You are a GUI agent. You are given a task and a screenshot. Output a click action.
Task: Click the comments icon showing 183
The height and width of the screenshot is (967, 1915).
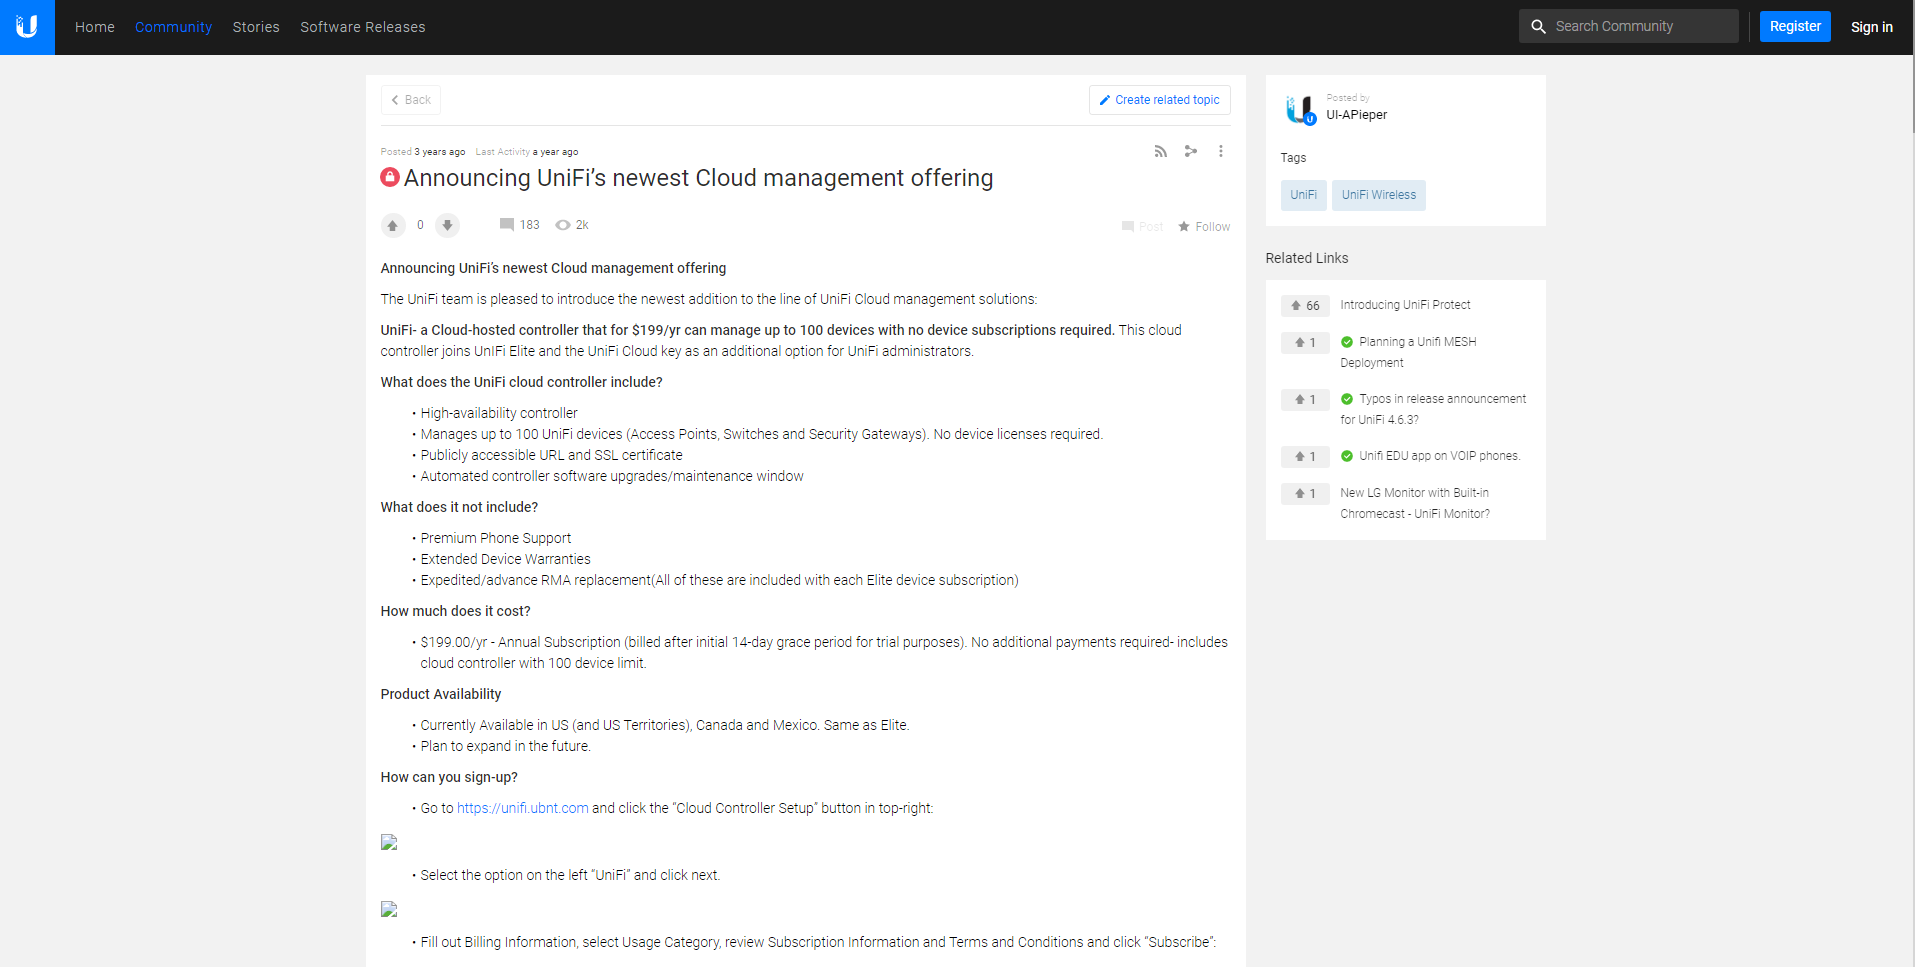507,225
